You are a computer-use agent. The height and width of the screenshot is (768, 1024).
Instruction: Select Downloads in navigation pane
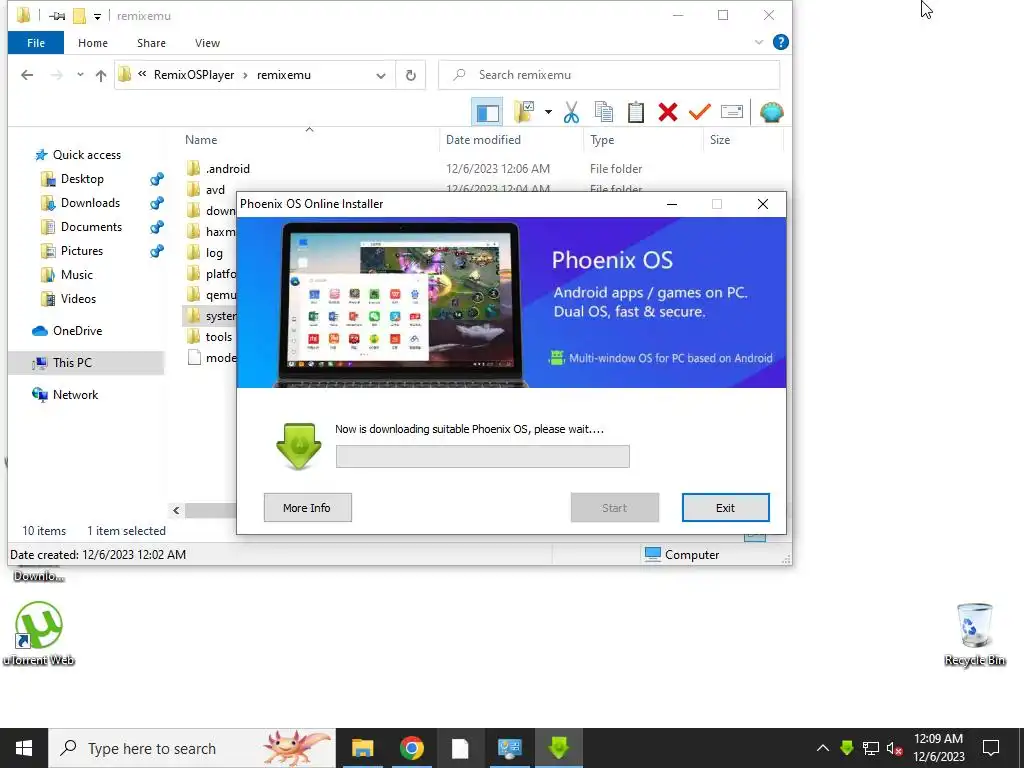tap(90, 203)
